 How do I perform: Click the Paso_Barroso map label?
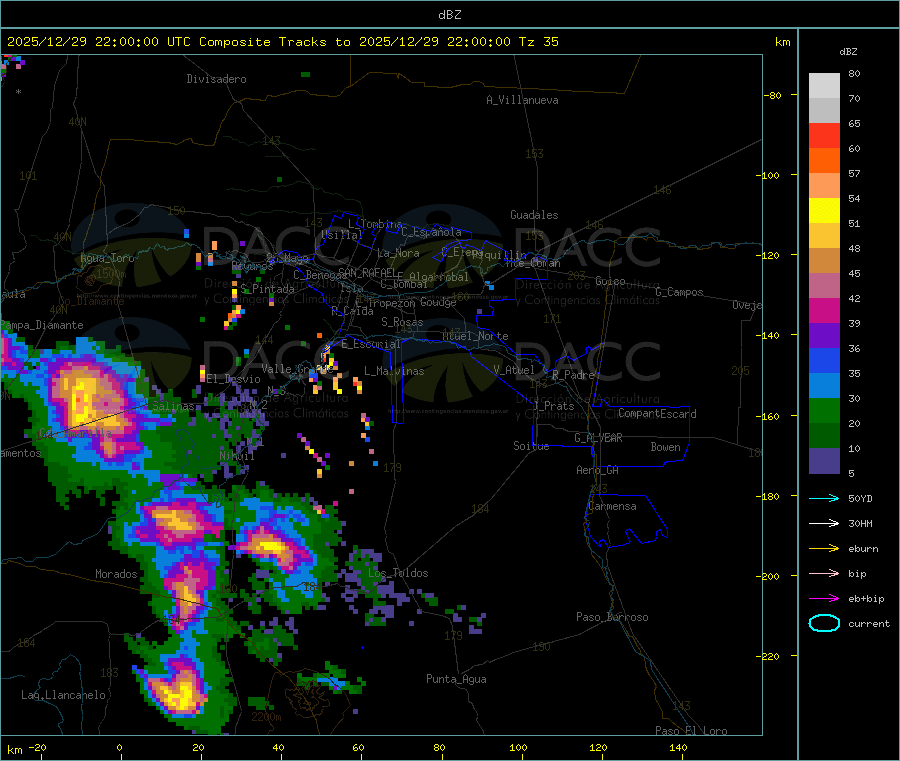[x=612, y=617]
